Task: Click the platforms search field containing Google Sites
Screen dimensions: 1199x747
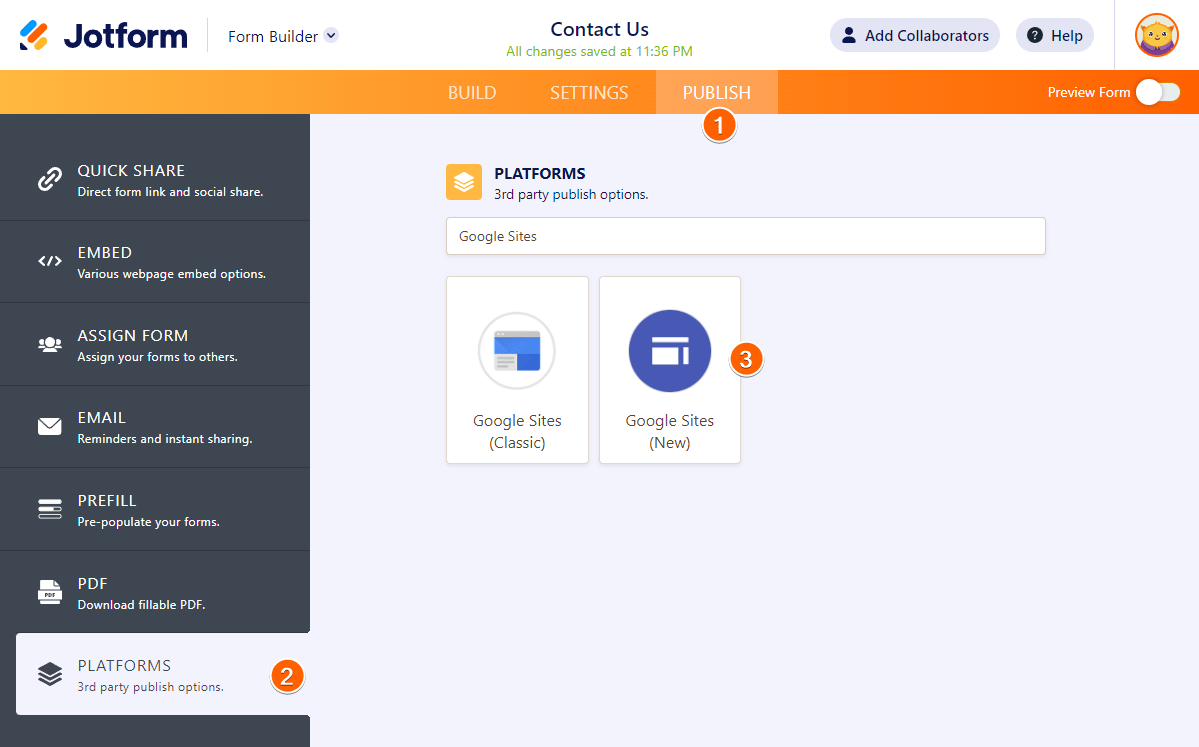Action: (x=746, y=236)
